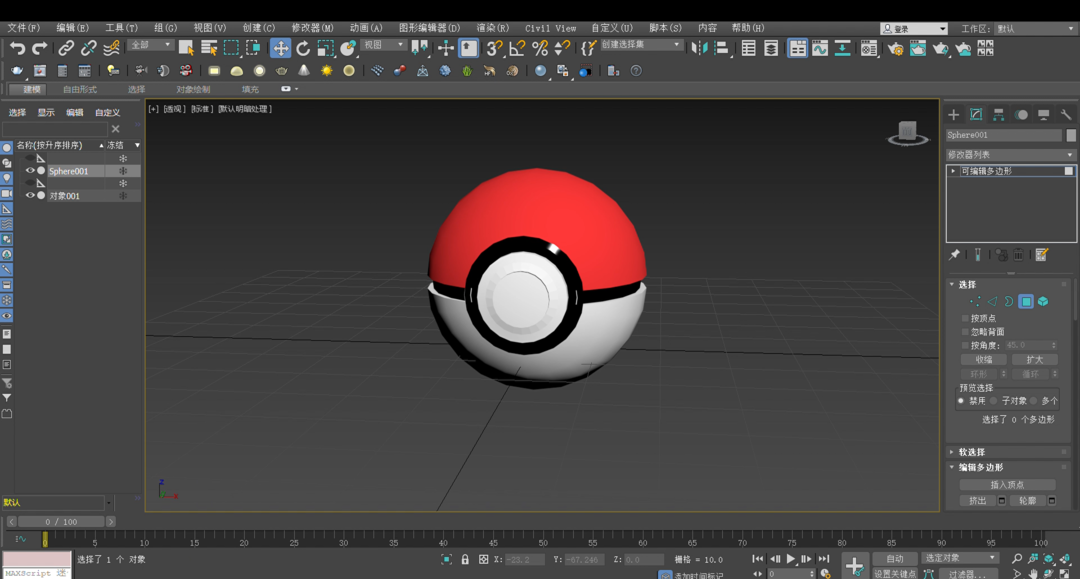Click the Mirror tool icon

click(x=699, y=48)
